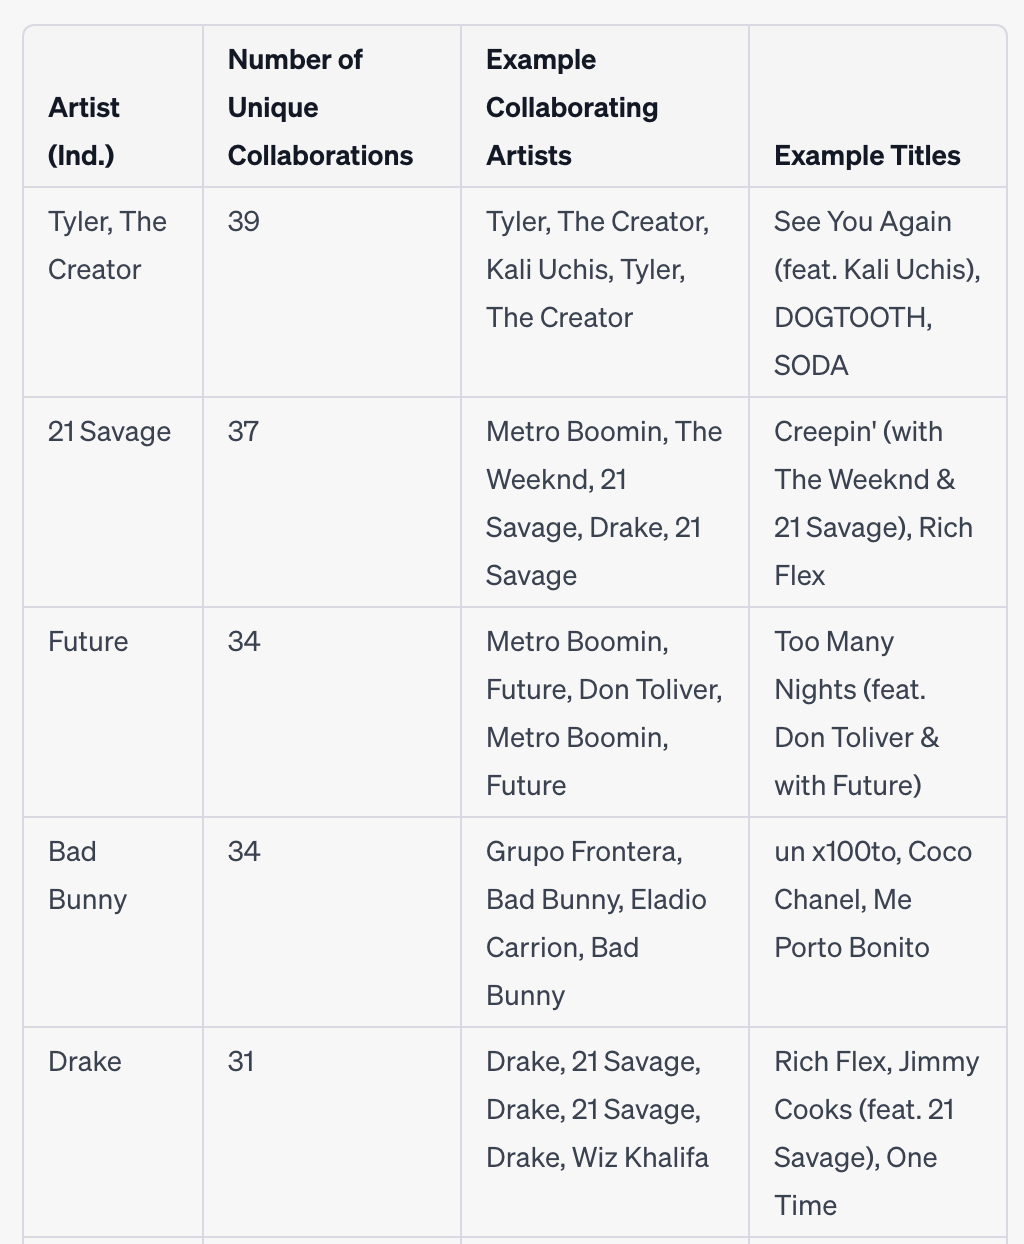The image size is (1024, 1244).
Task: Click the "Drake" artist name cell
Action: 85,1061
